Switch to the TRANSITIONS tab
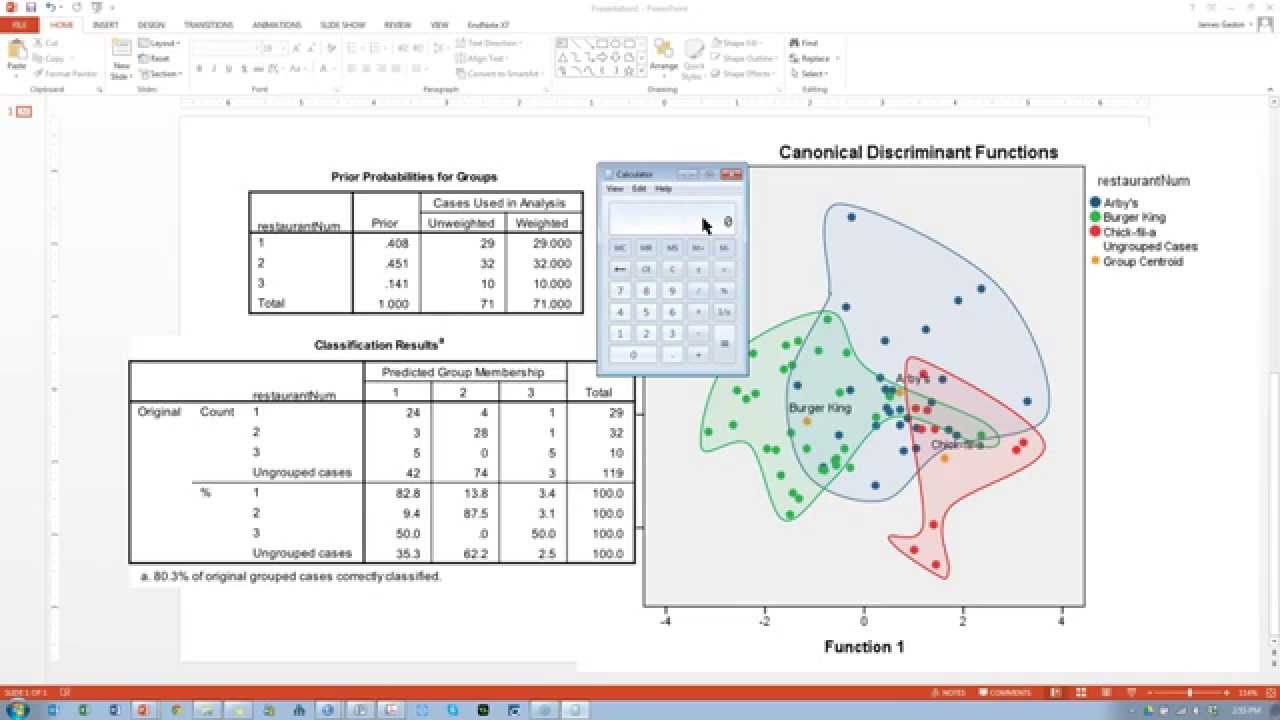 pos(208,24)
